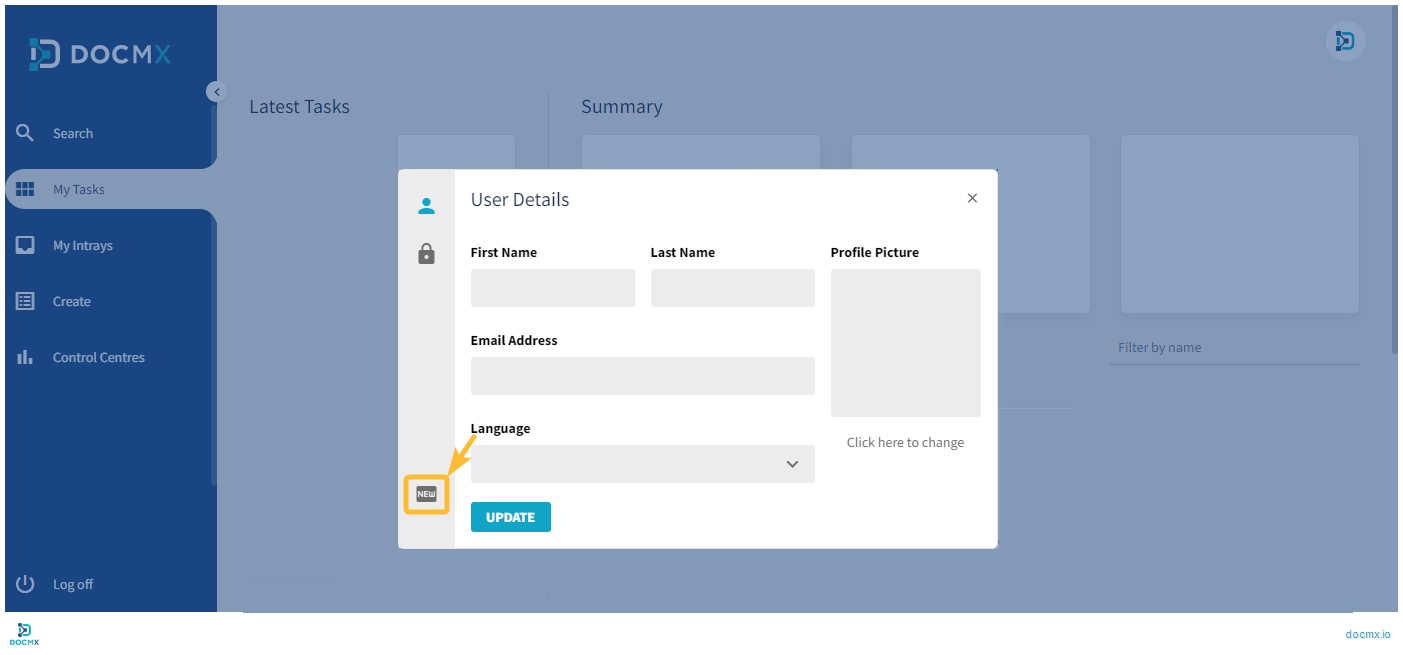The width and height of the screenshot is (1403, 655).
Task: Click the DOCMX logo in the top left
Action: [x=97, y=53]
